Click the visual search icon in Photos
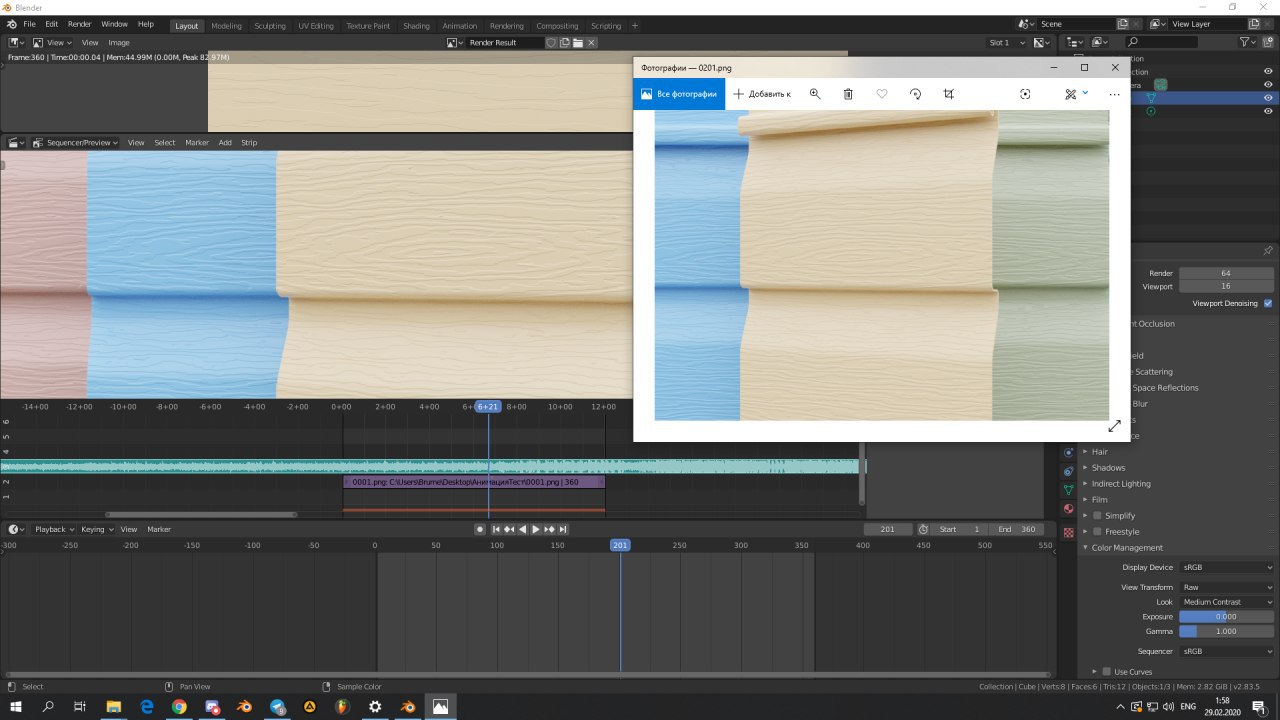 [1025, 94]
